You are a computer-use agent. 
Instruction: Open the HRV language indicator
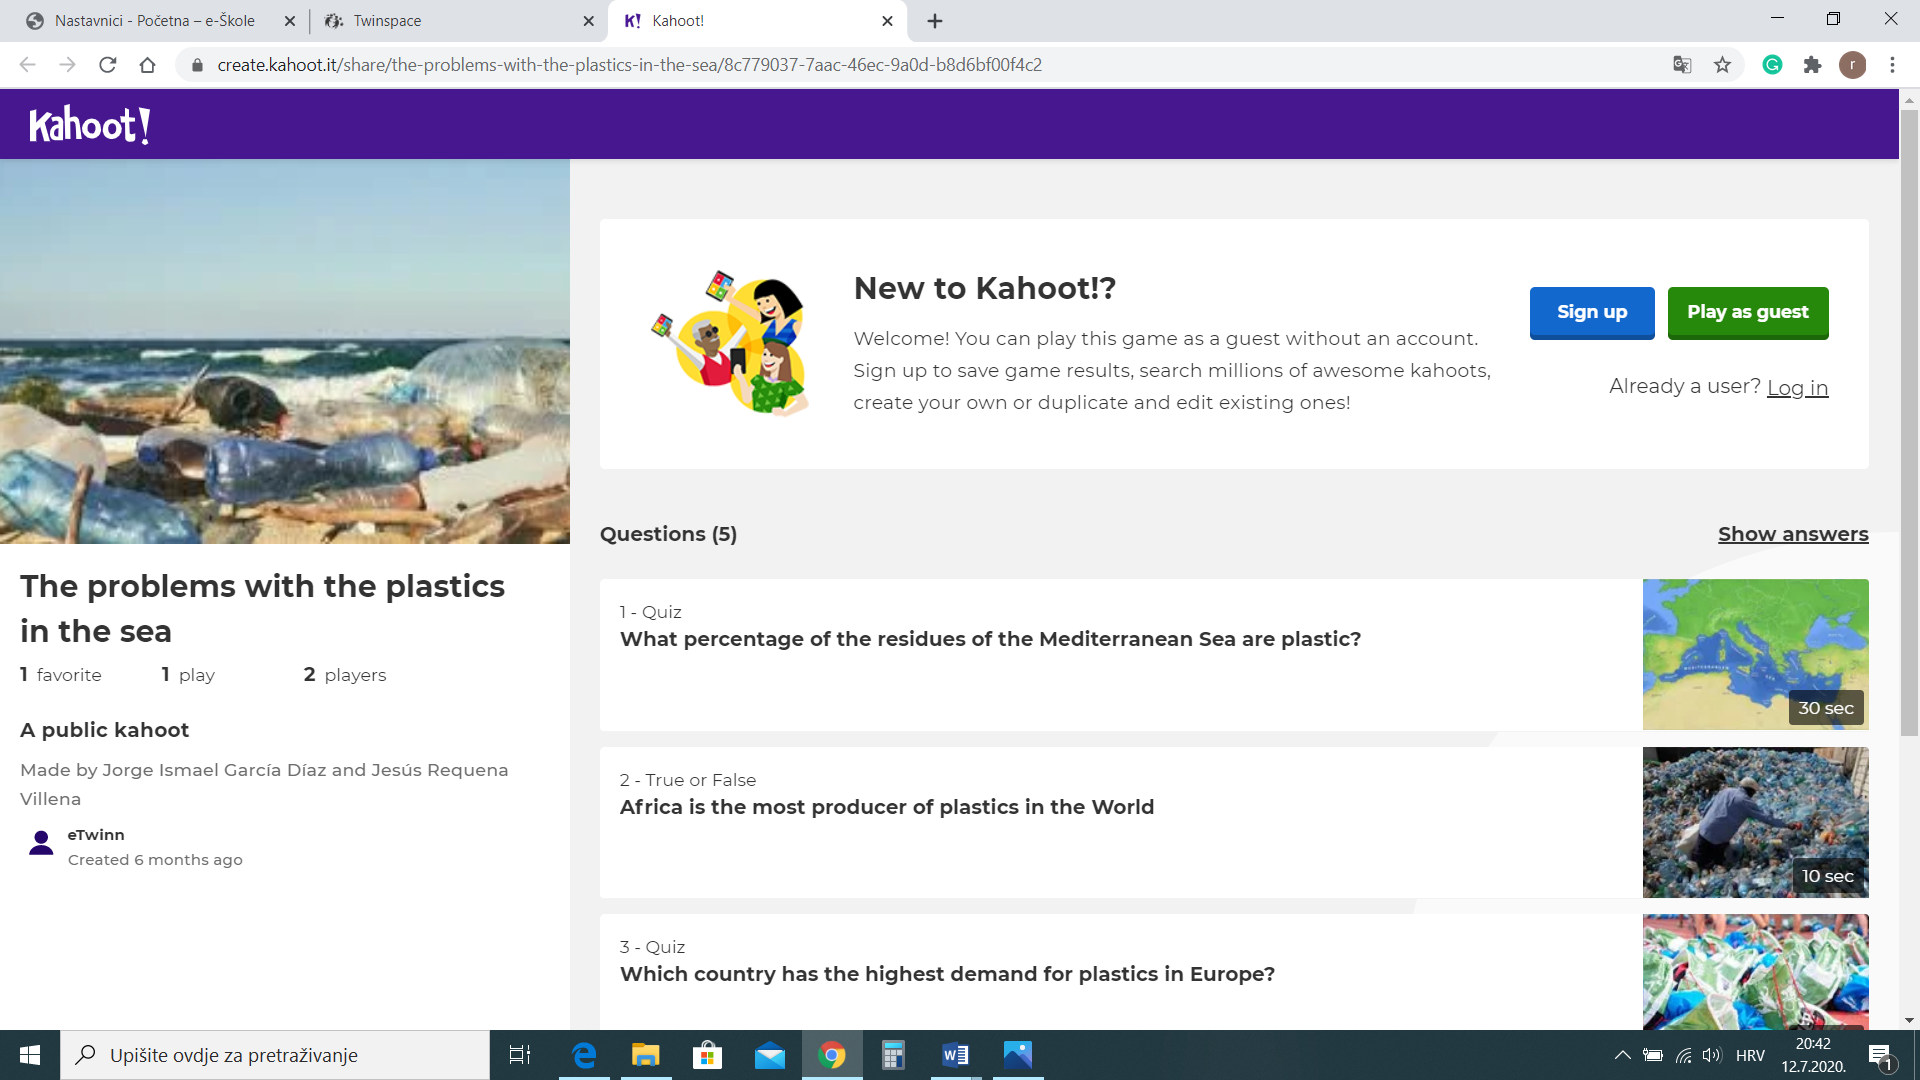(x=1750, y=1055)
